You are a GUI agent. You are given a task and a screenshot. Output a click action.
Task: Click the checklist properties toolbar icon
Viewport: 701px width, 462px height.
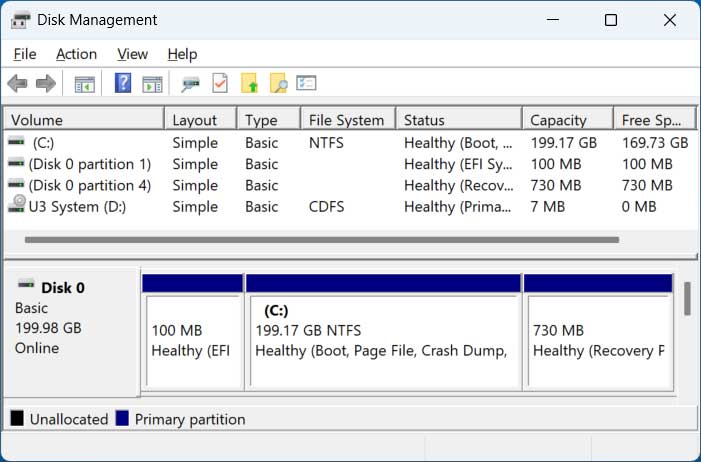tap(307, 84)
